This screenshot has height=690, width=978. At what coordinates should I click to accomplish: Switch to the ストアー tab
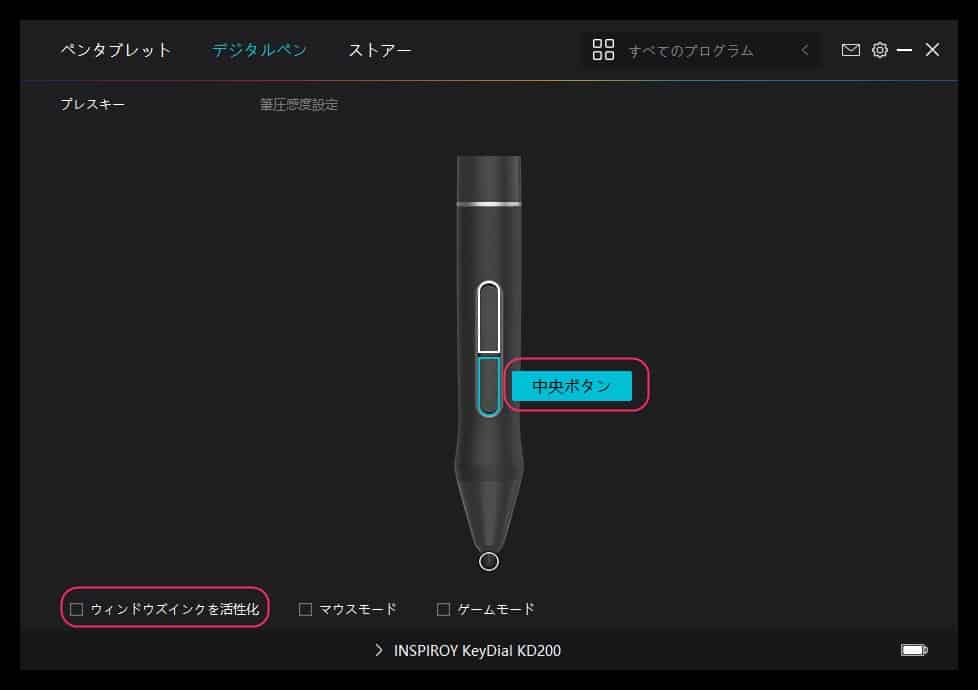380,50
